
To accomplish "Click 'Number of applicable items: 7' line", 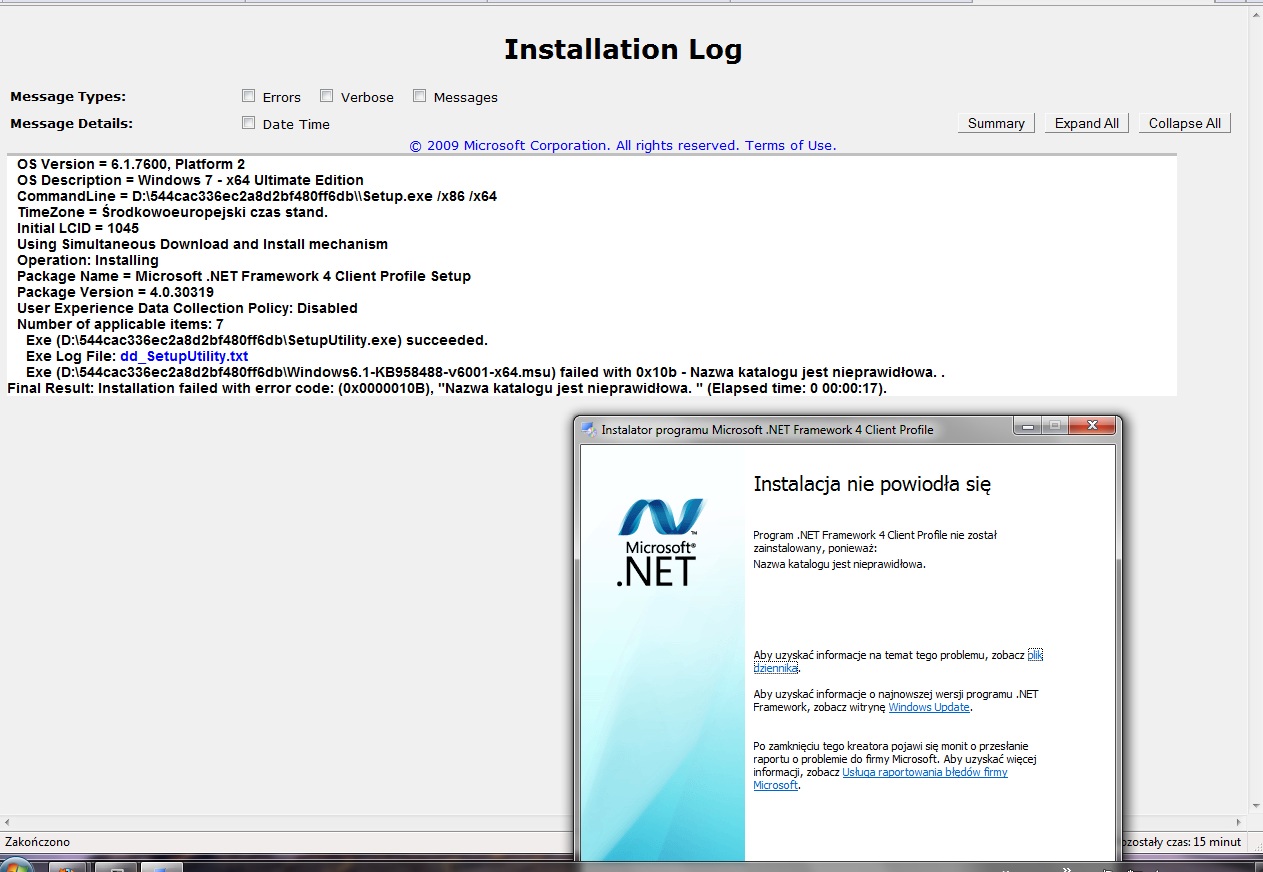I will pyautogui.click(x=120, y=324).
